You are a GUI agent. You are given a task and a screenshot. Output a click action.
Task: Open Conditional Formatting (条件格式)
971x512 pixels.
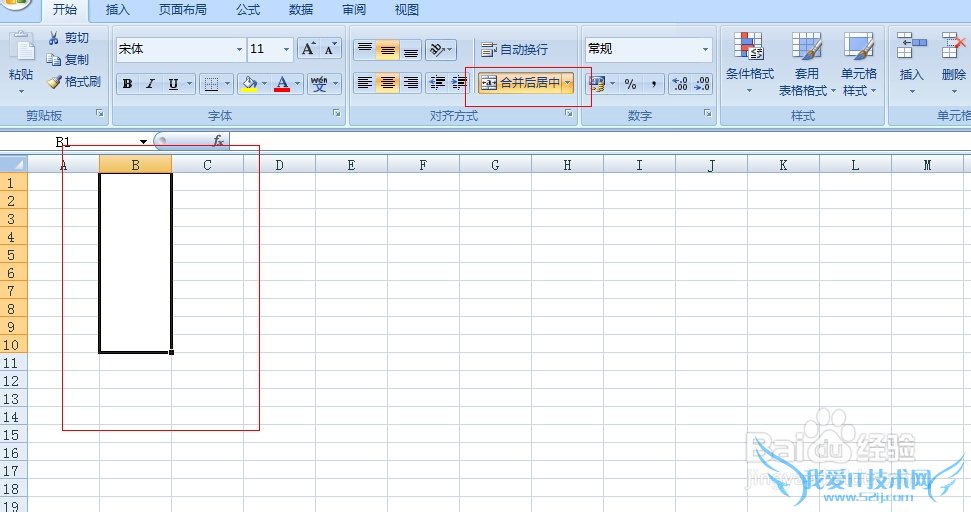(749, 64)
